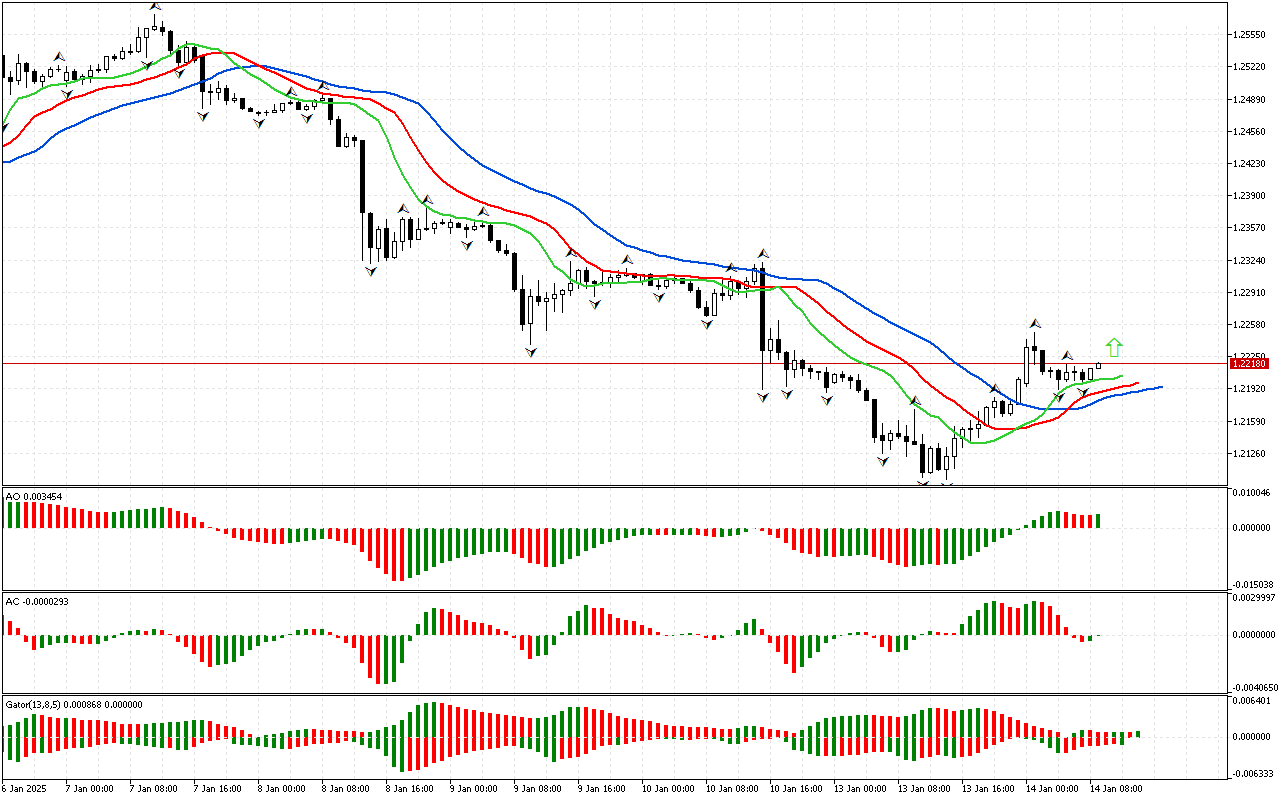The width and height of the screenshot is (1280, 800).
Task: Click the 1.24560 price axis label
Action: point(1251,131)
